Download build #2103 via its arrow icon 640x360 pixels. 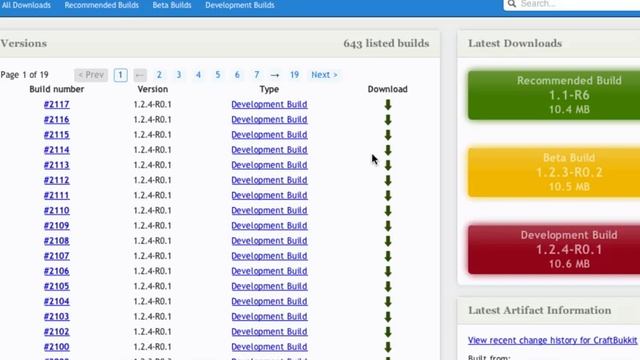click(x=388, y=317)
